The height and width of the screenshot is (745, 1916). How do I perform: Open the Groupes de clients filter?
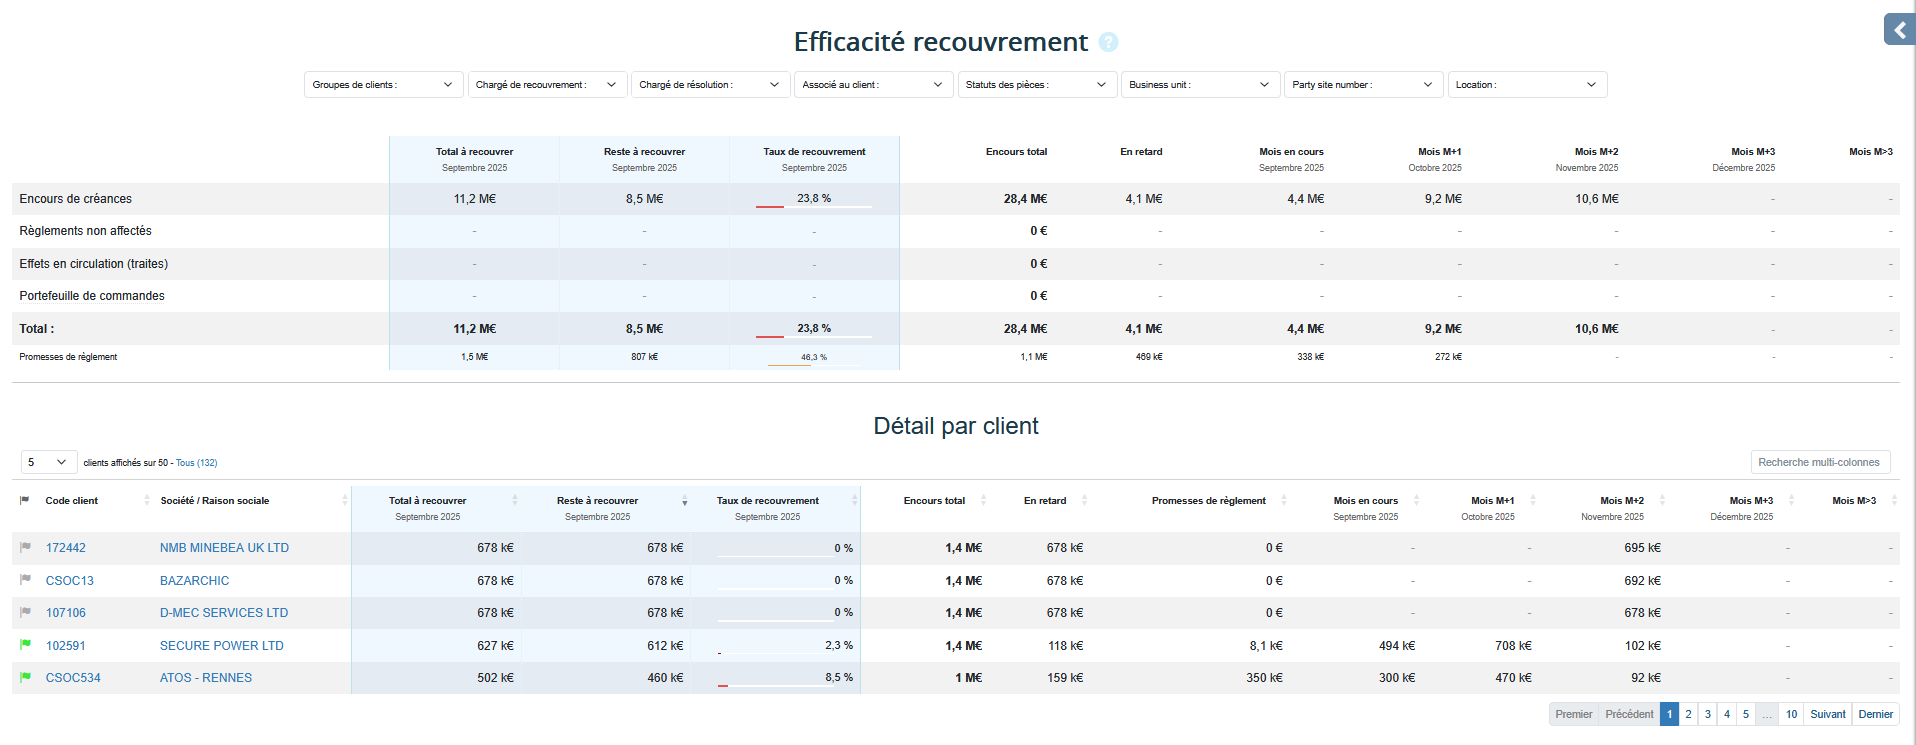click(384, 85)
